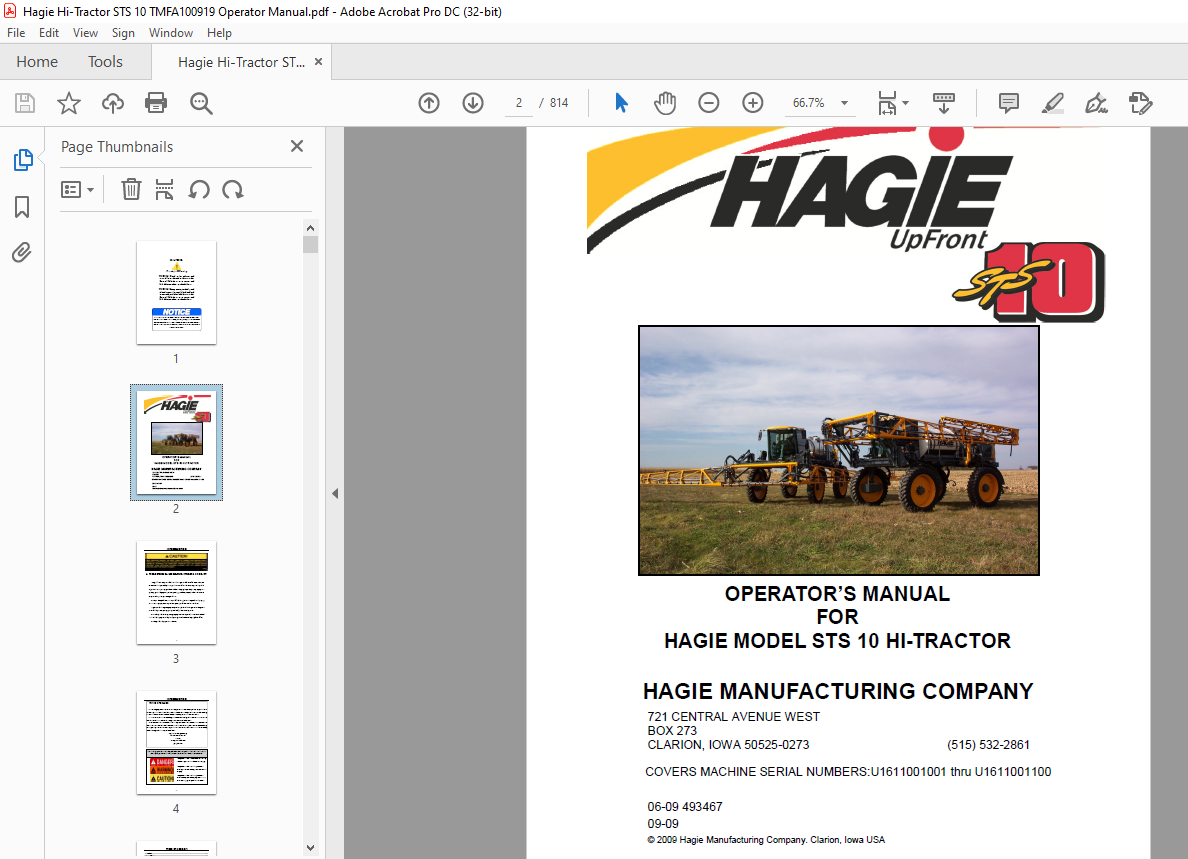This screenshot has width=1188, height=859.
Task: Click thumbnails scrollbar up arrow
Action: (310, 228)
